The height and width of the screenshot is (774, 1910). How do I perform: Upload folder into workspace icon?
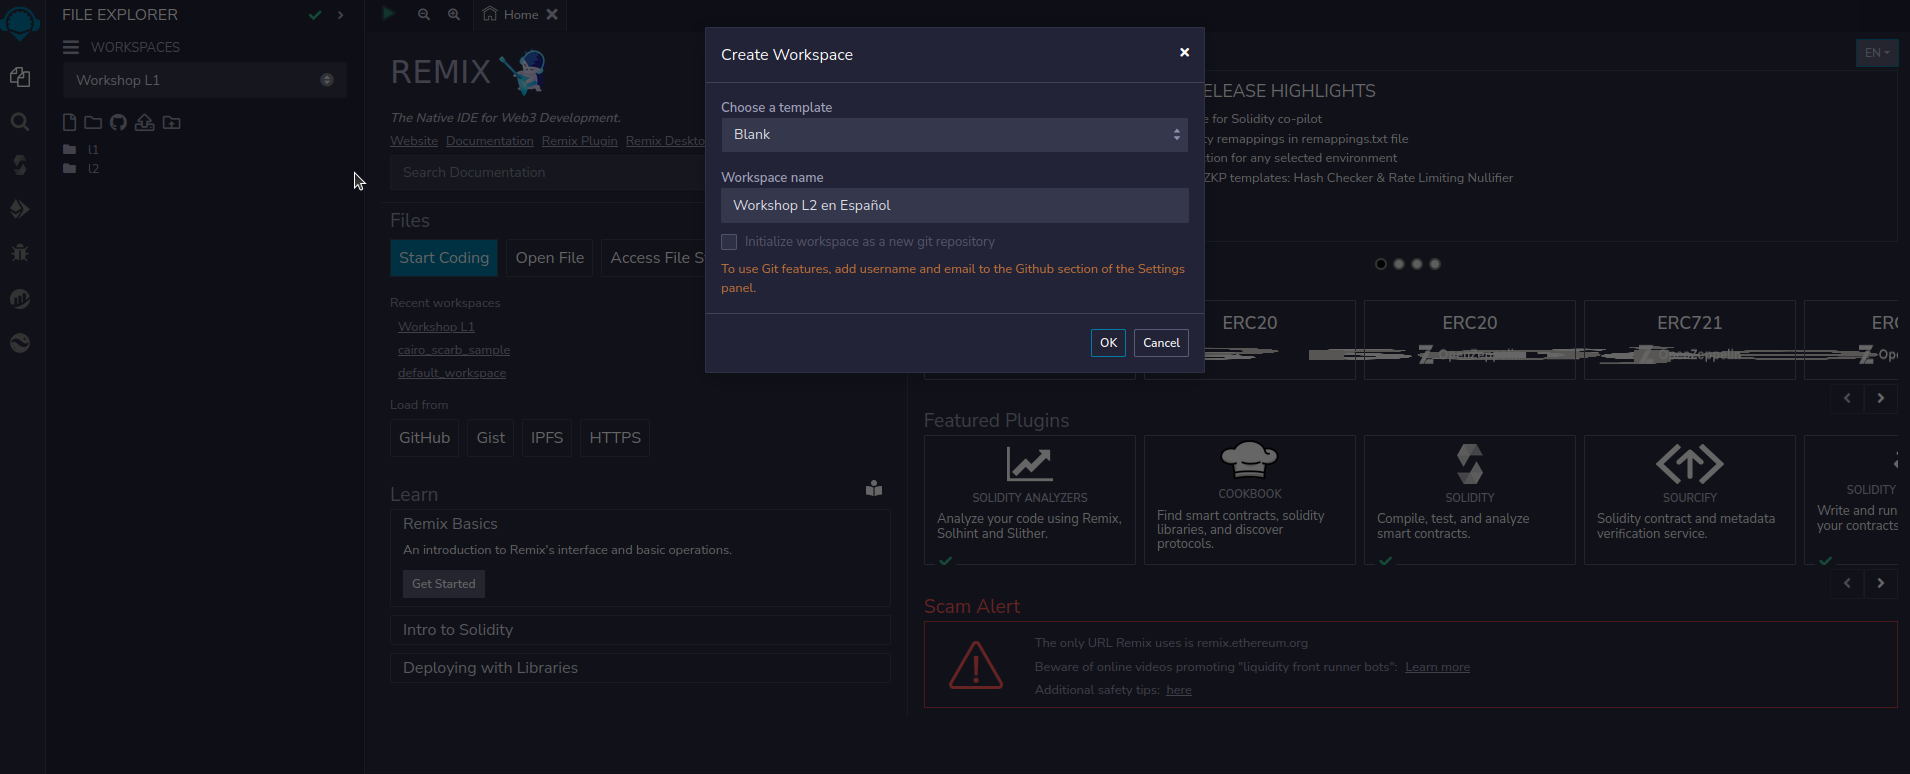tap(172, 122)
